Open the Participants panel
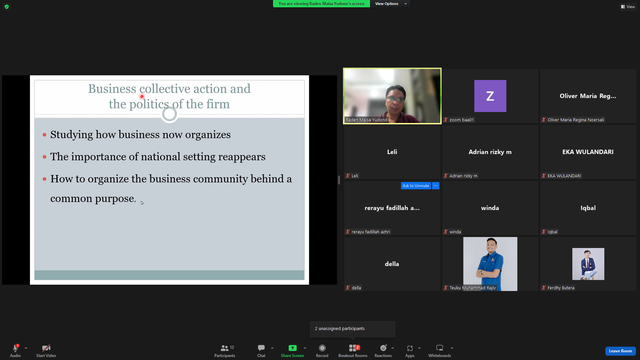The image size is (640, 360). [225, 350]
